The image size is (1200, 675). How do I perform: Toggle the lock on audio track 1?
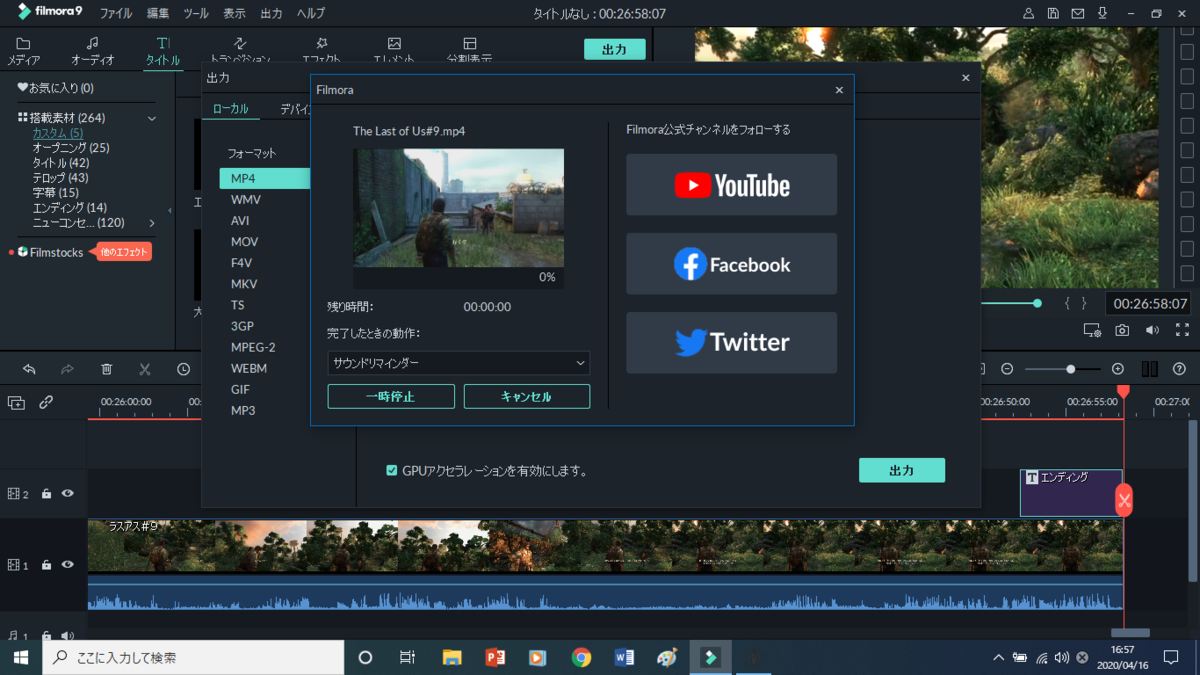click(x=46, y=635)
